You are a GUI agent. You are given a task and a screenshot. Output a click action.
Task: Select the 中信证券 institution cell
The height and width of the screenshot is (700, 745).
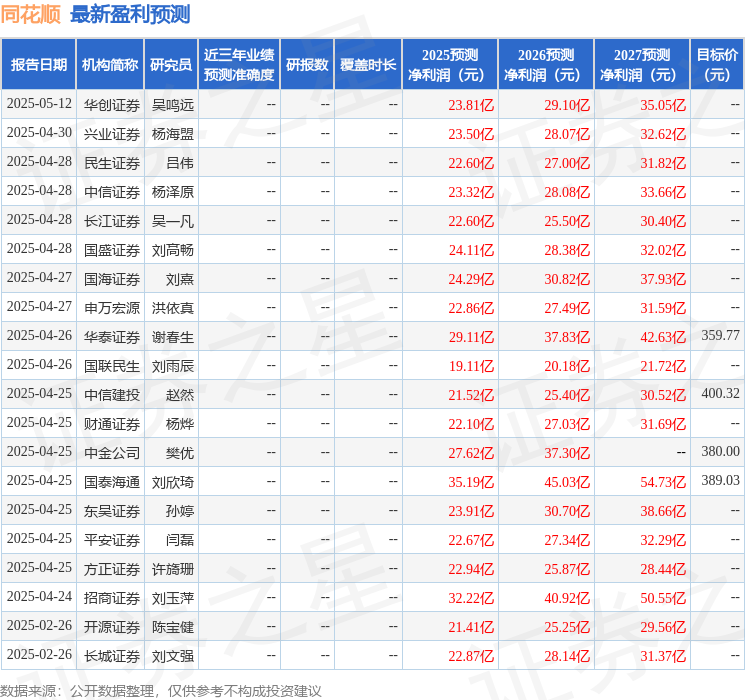click(112, 192)
